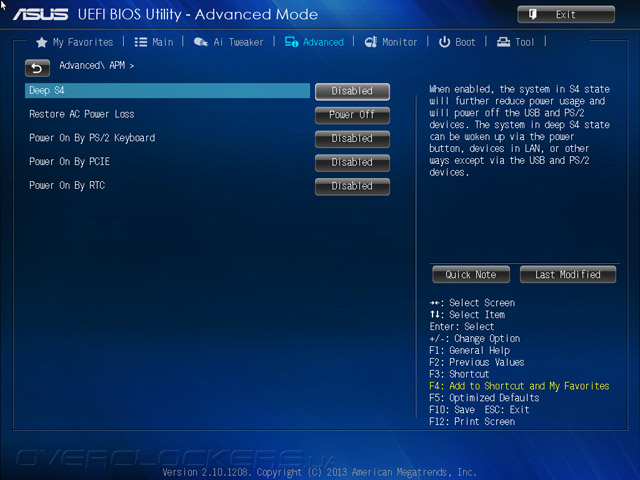Click the F3: Shortcut hint
The height and width of the screenshot is (480, 640).
tap(459, 374)
